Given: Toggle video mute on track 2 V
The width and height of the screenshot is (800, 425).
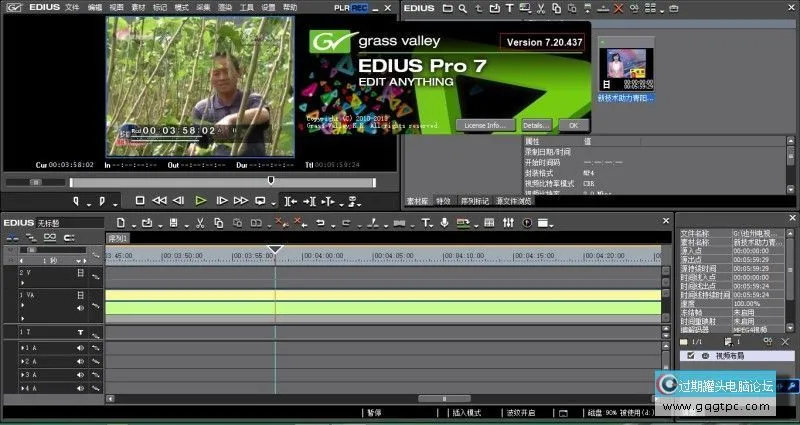Looking at the screenshot, I should click(81, 273).
